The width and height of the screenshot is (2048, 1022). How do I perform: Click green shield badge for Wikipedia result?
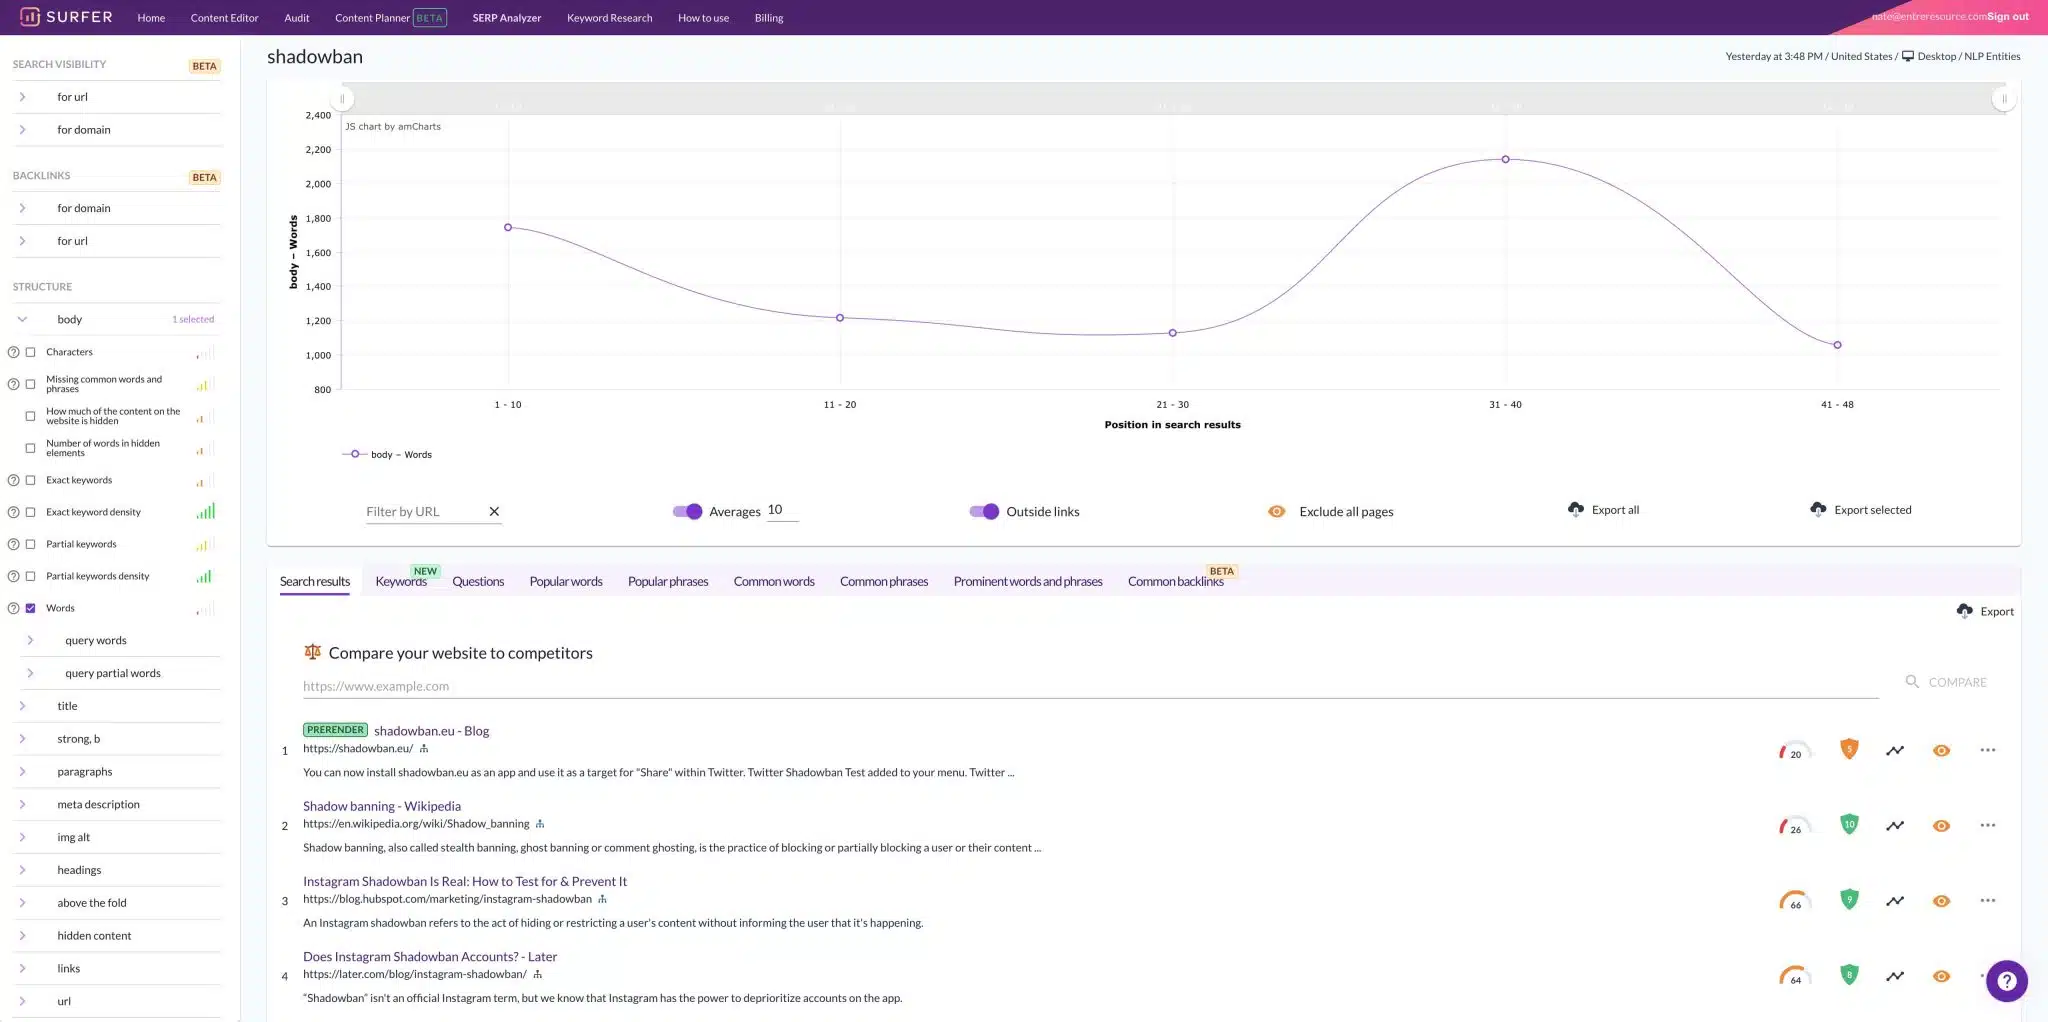tap(1849, 824)
